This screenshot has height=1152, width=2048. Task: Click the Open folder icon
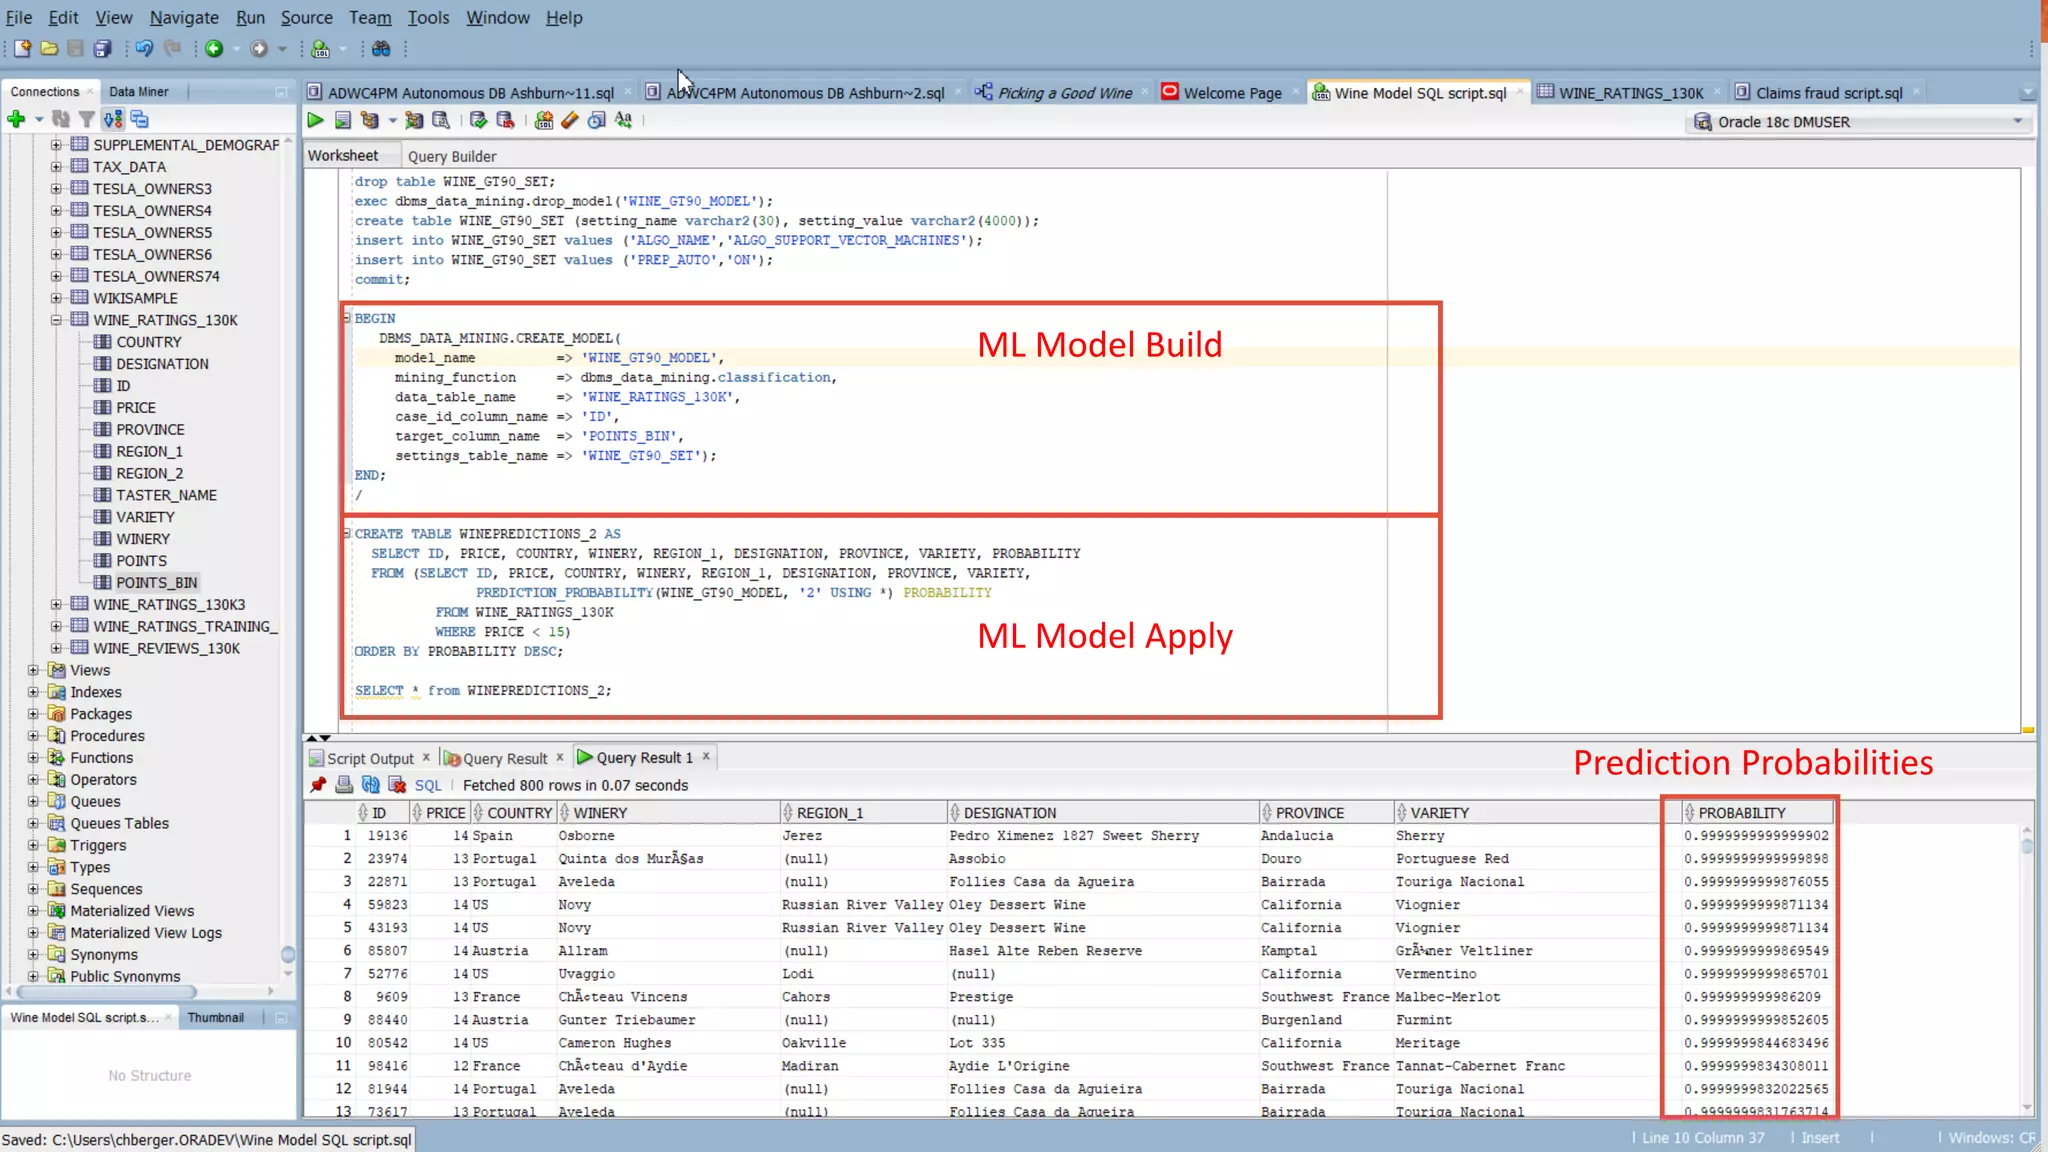[49, 48]
